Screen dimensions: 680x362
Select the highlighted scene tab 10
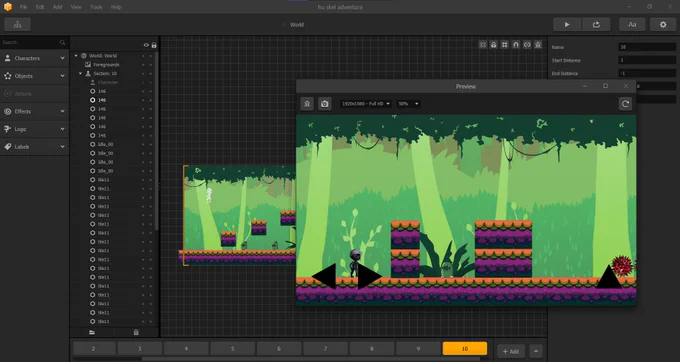point(465,349)
